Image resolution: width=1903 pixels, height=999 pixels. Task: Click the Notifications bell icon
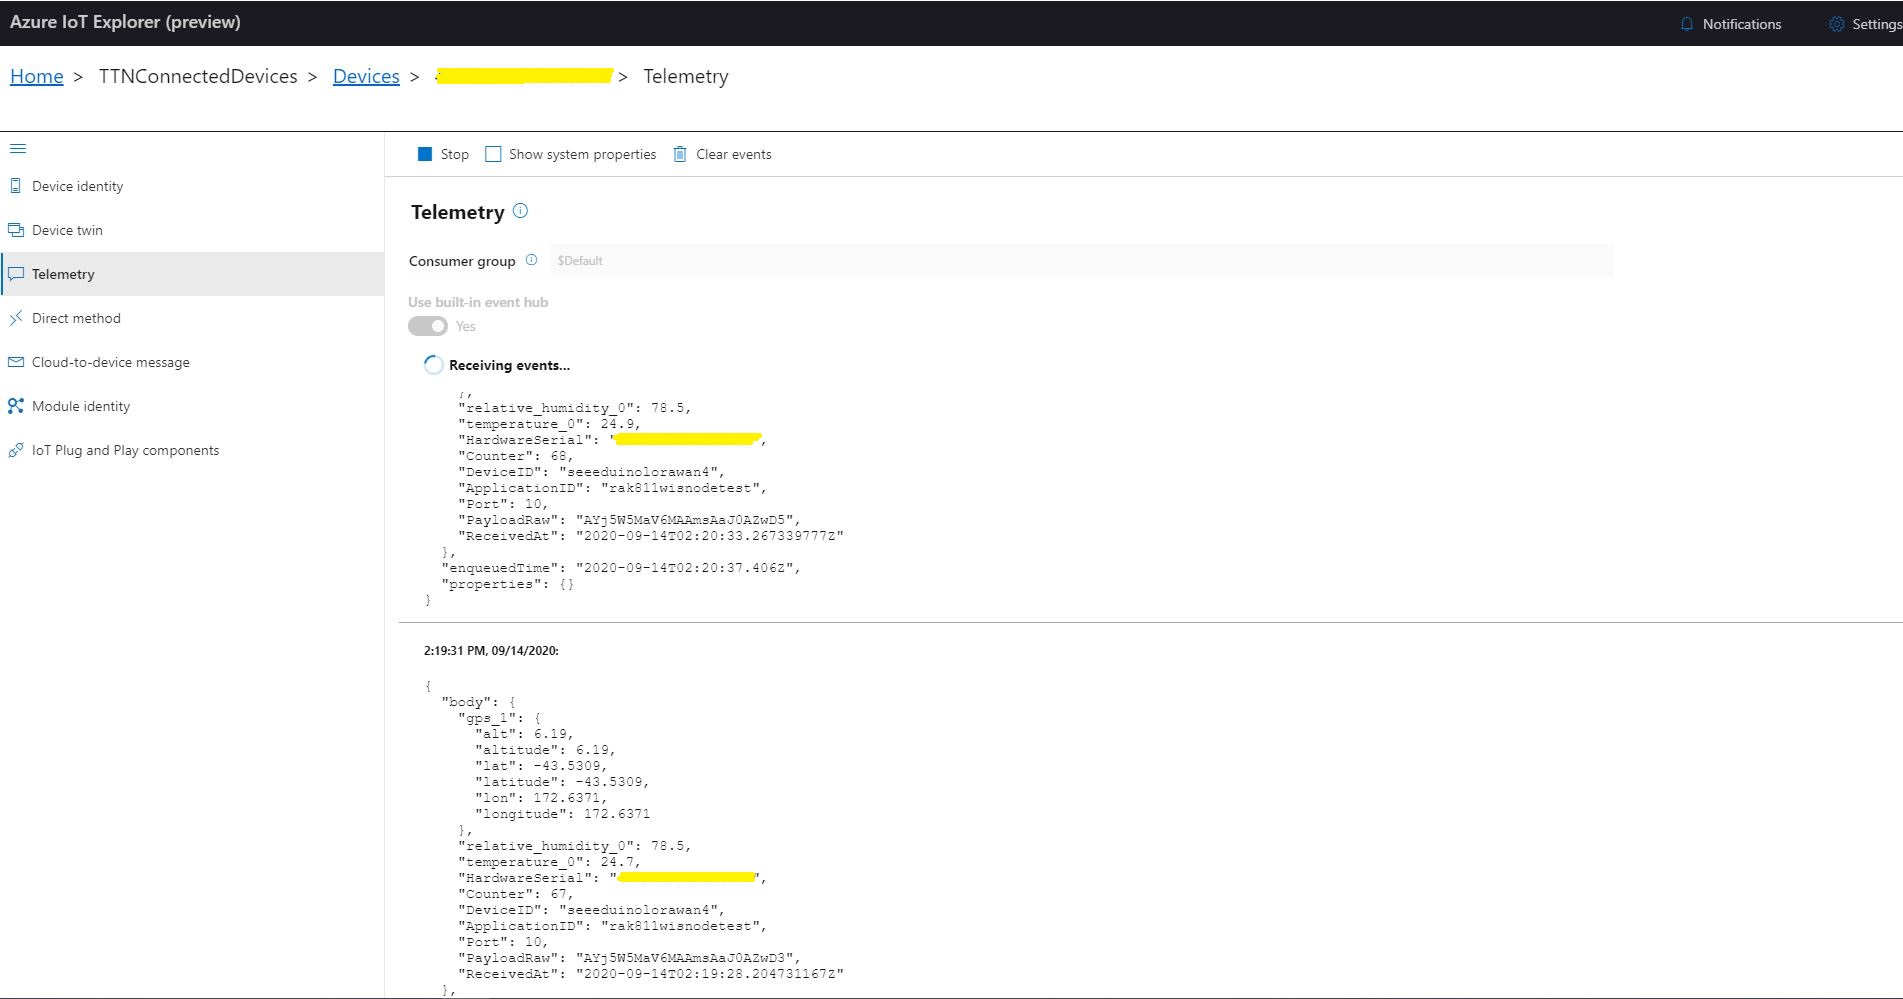pyautogui.click(x=1686, y=23)
